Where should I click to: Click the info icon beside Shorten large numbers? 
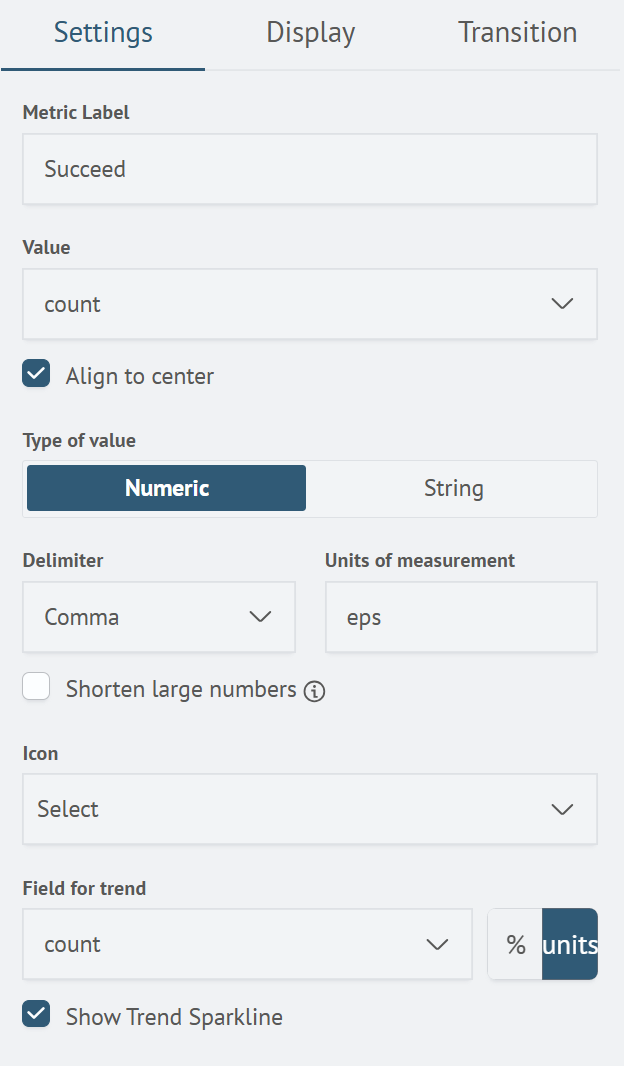(314, 691)
